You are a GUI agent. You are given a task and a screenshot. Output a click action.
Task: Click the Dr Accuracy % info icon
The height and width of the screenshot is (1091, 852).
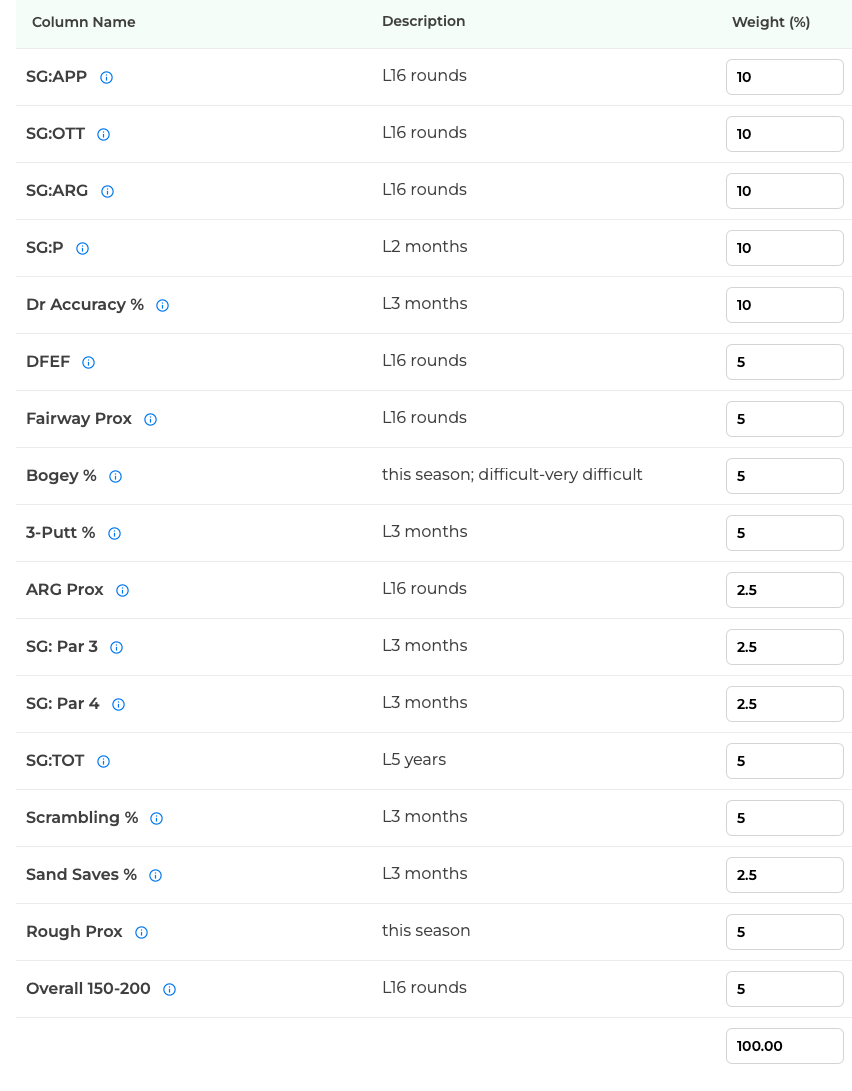[162, 305]
